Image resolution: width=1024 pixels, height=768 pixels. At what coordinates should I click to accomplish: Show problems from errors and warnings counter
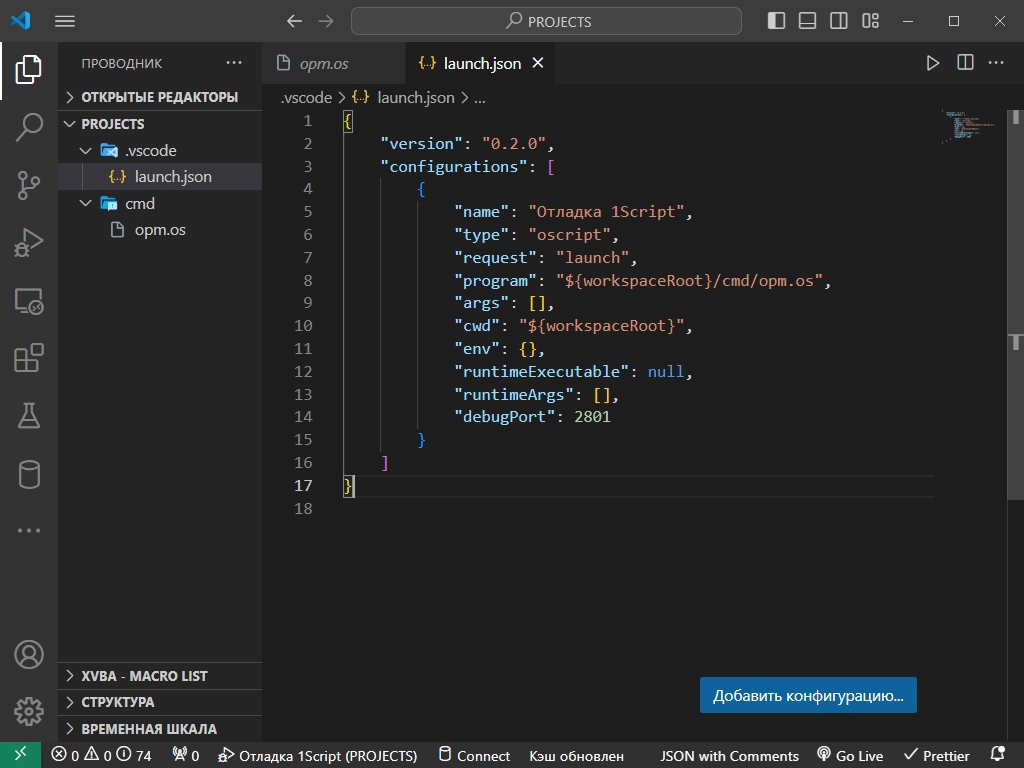[x=101, y=756]
